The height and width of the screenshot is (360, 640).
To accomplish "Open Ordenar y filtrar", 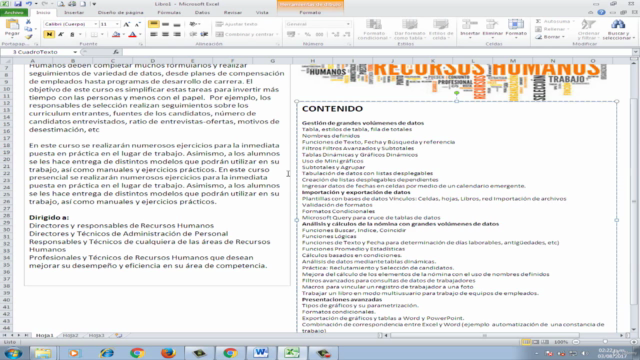I will coord(589,30).
